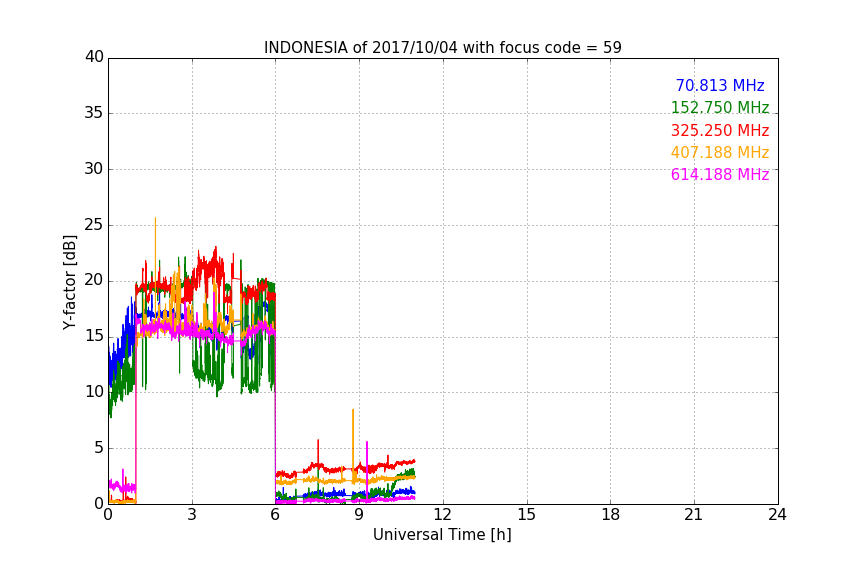864x576 pixels.
Task: Click the x-axis tick value 21
Action: tap(694, 515)
